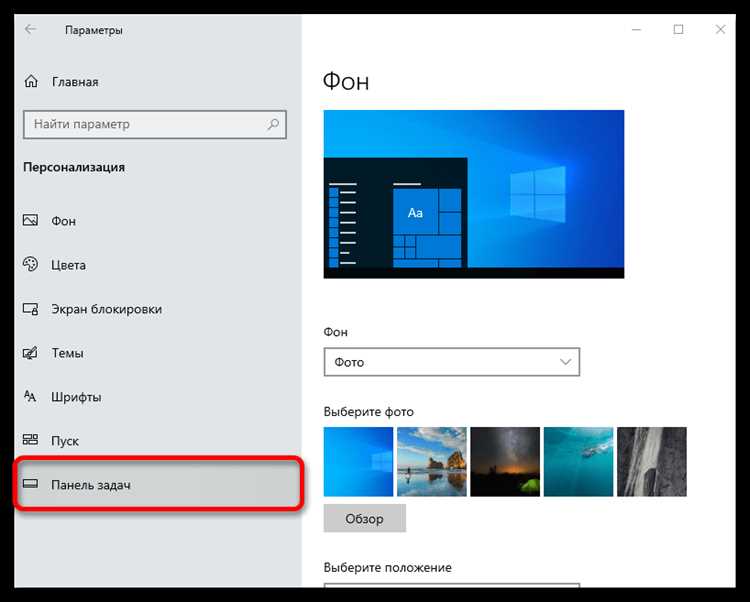Choose the night sky tent wallpaper thumbnail
Viewport: 750px width, 602px height.
click(505, 462)
